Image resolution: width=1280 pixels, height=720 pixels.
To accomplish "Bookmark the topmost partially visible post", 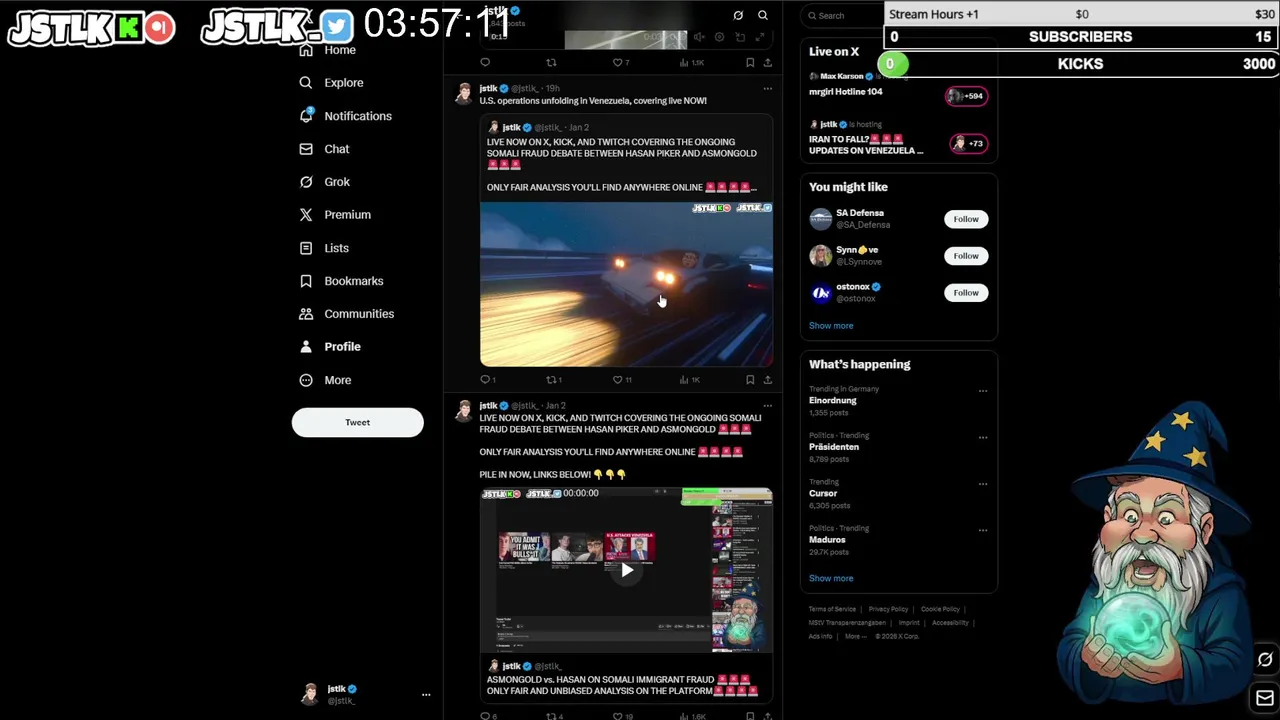I will click(750, 62).
